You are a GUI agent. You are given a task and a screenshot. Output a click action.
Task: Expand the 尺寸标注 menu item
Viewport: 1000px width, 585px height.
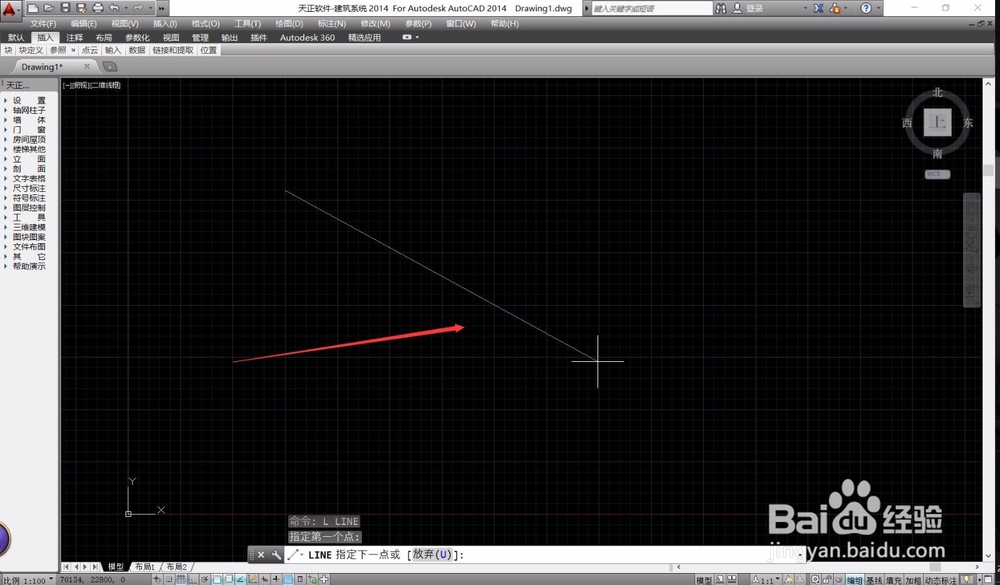point(29,188)
